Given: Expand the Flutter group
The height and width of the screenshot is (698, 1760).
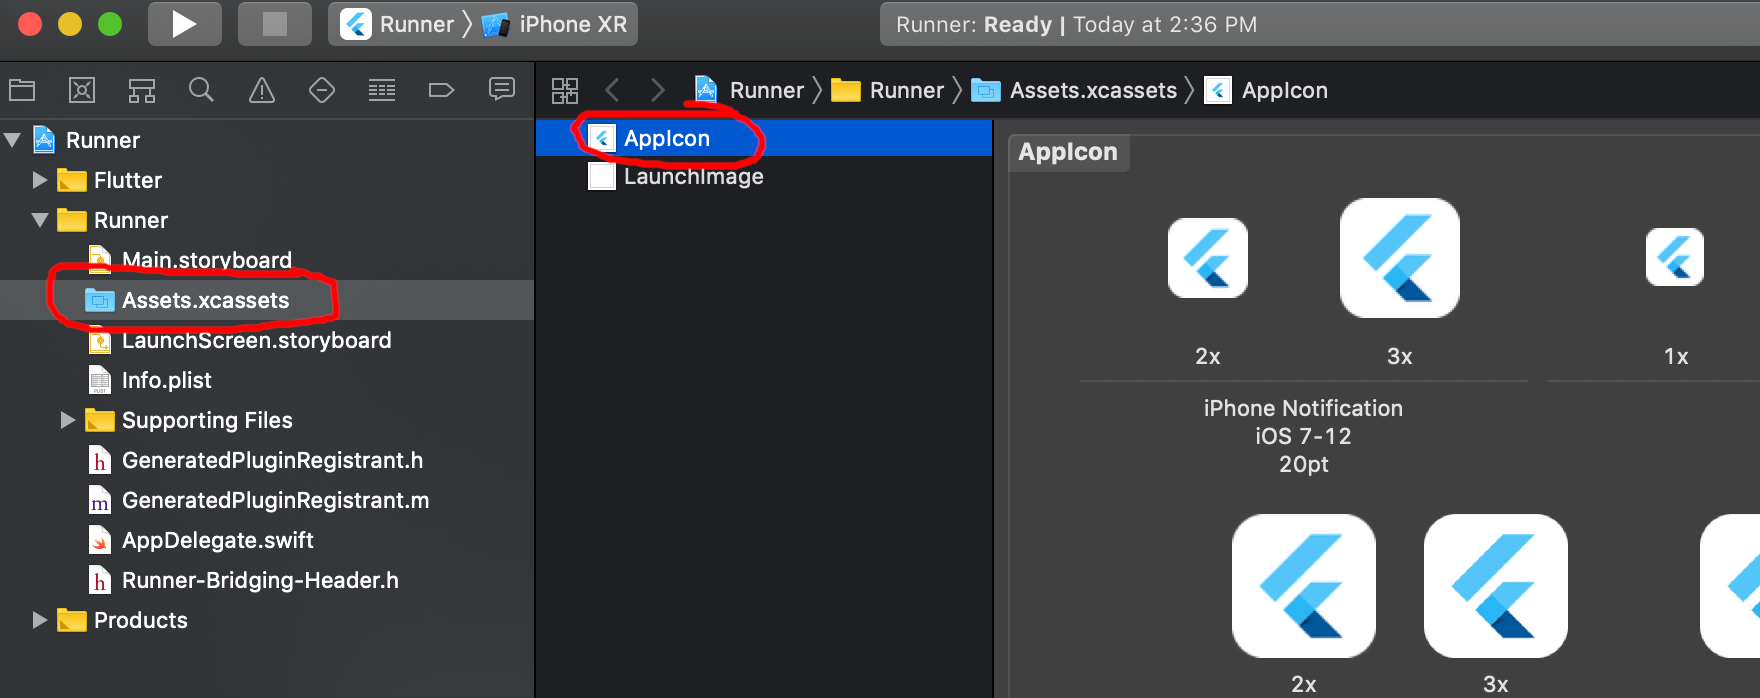Looking at the screenshot, I should coord(40,180).
